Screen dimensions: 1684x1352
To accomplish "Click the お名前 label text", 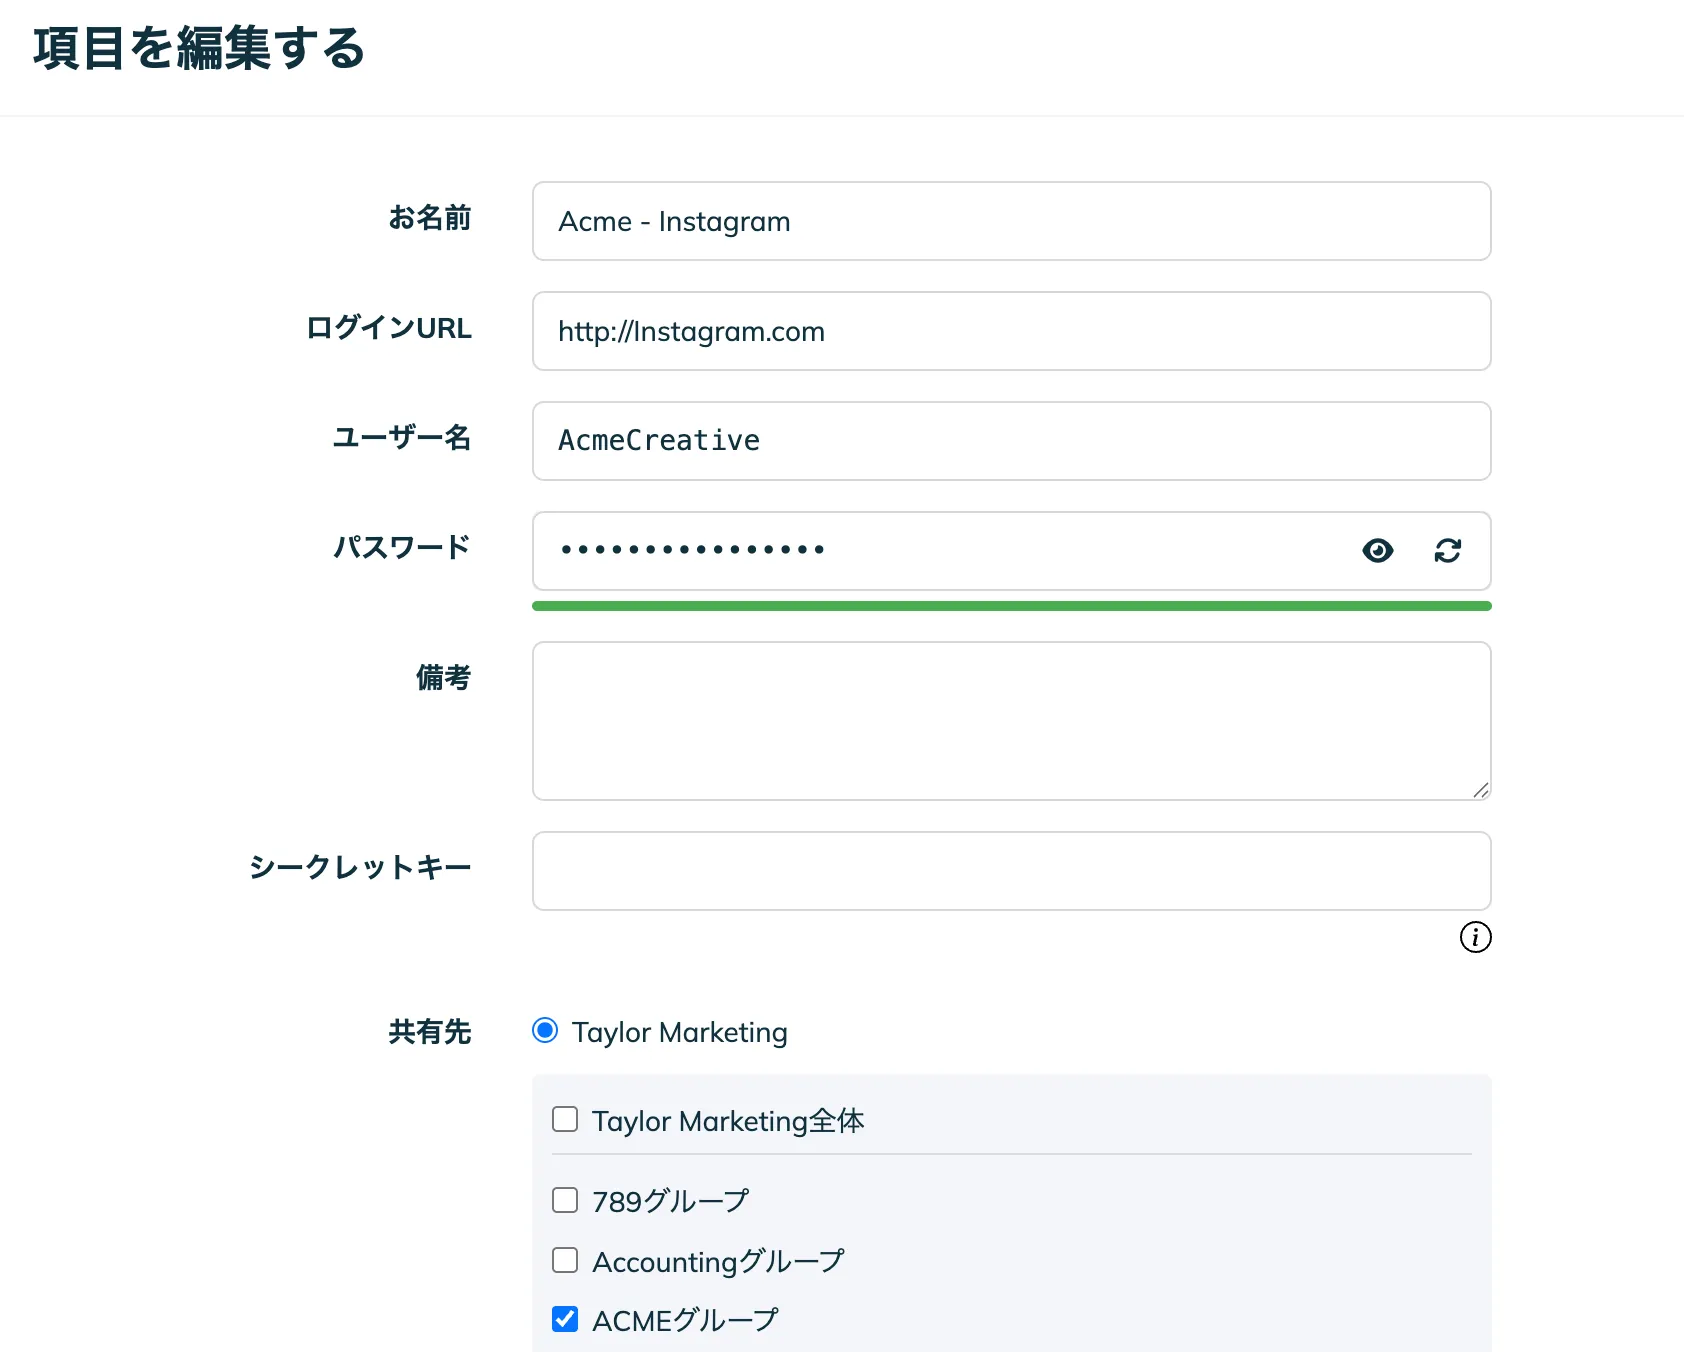I will click(430, 218).
